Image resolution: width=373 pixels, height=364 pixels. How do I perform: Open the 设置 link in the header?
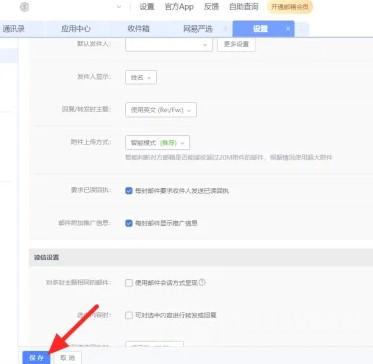pos(147,7)
